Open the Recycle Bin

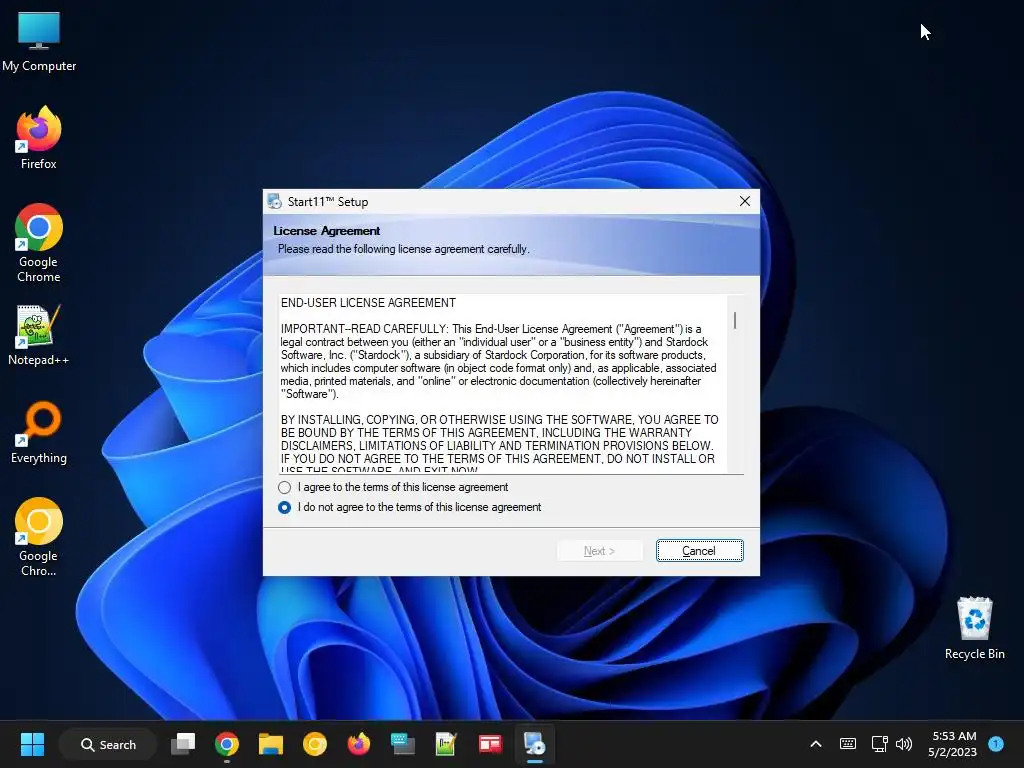pyautogui.click(x=974, y=628)
